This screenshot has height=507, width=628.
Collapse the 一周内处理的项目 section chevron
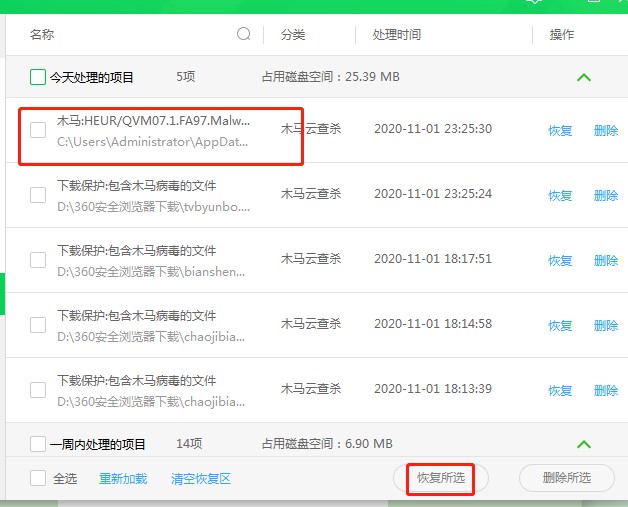(584, 444)
